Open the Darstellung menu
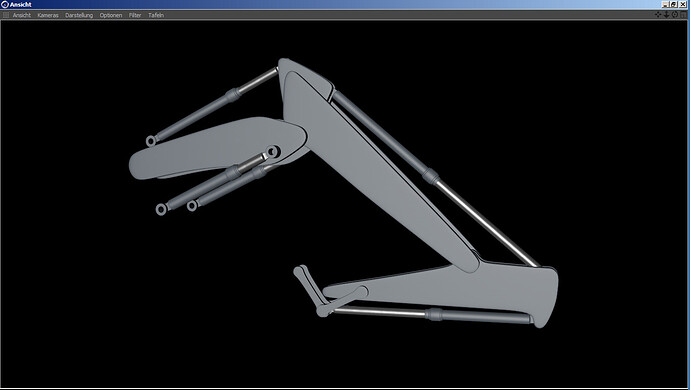Screen dimensions: 690x390 tap(79, 15)
